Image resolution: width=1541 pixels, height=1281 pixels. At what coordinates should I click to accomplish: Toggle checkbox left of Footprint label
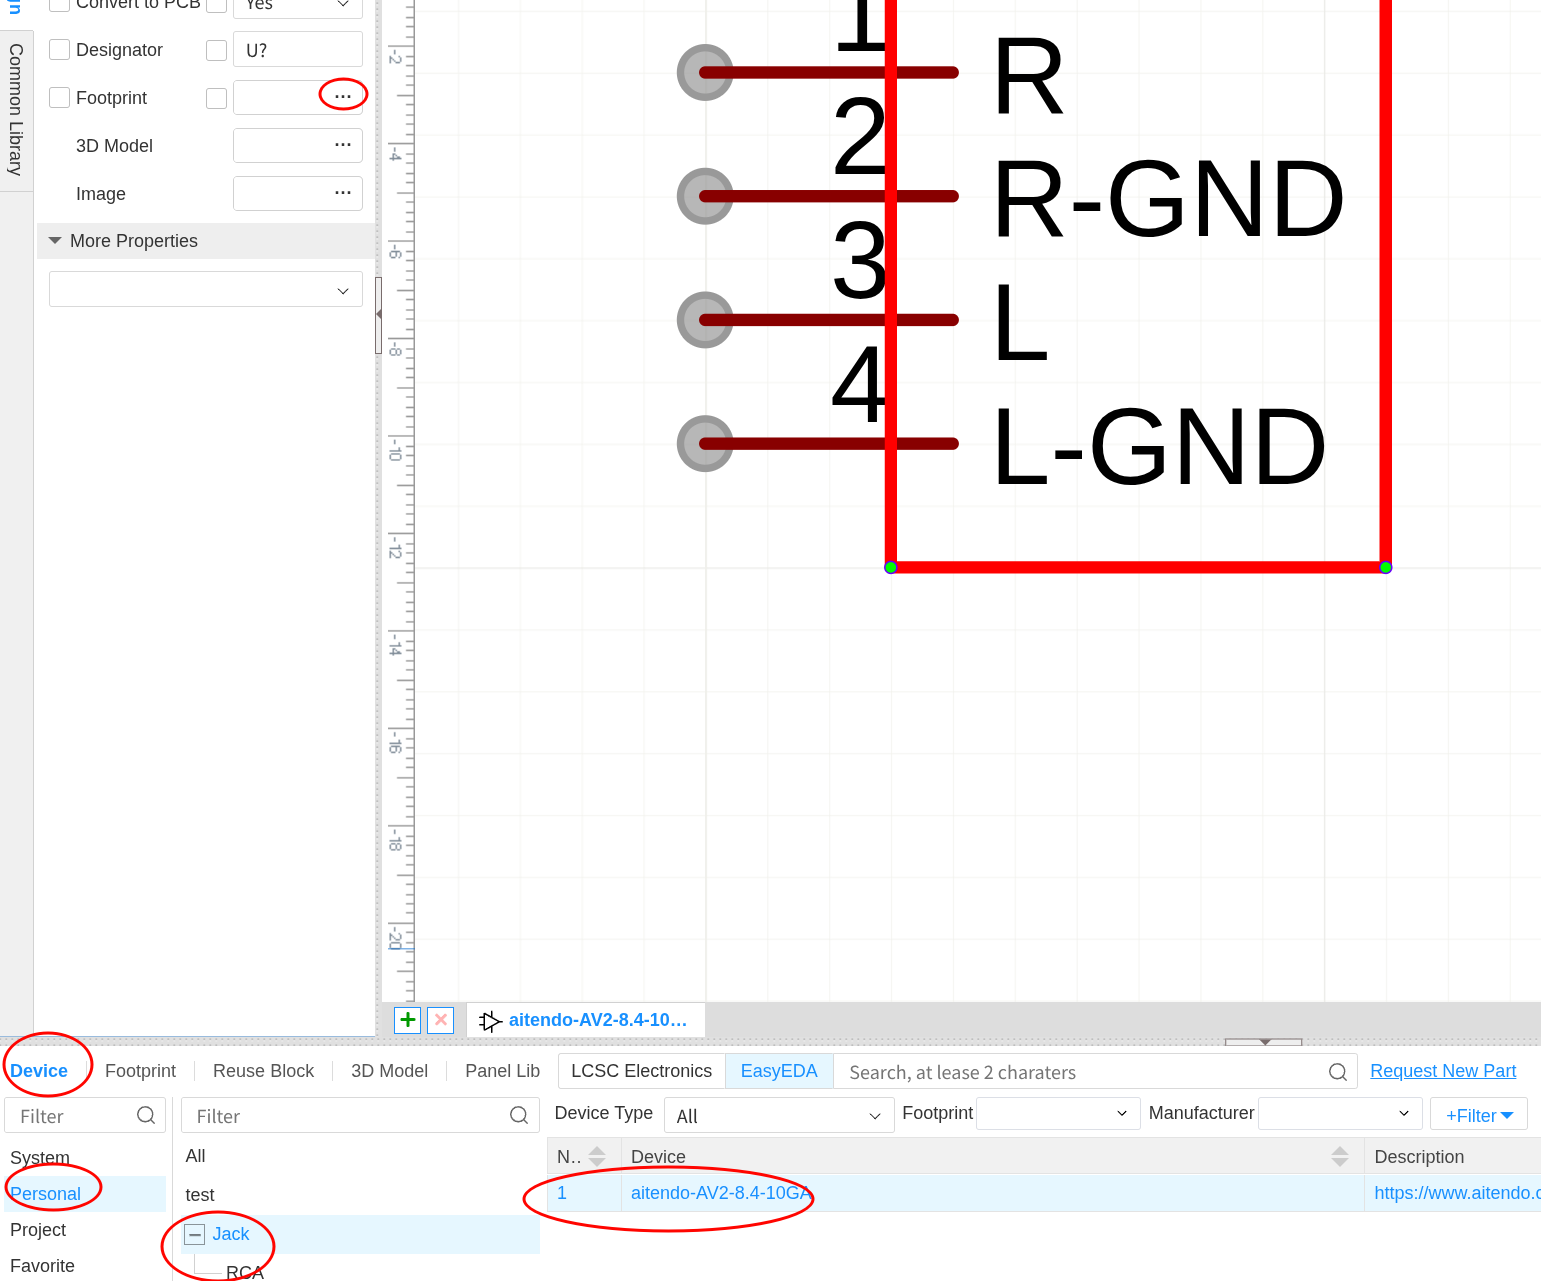[60, 97]
